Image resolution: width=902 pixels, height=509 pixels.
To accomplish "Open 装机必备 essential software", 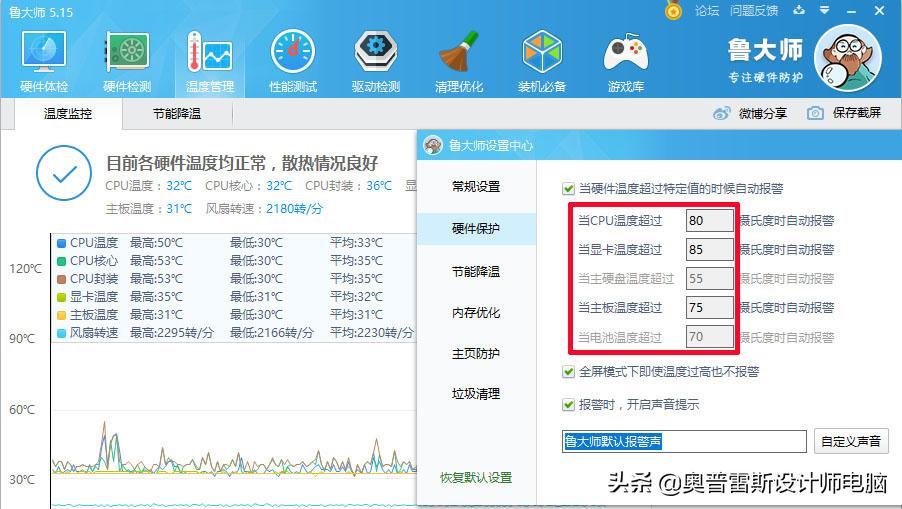I will point(541,62).
